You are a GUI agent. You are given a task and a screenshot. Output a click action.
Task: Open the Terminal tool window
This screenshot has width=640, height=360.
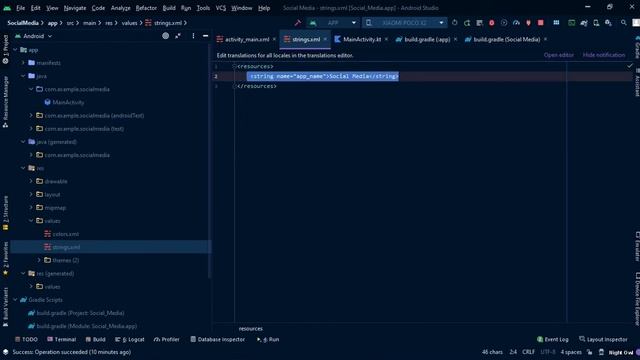61,339
